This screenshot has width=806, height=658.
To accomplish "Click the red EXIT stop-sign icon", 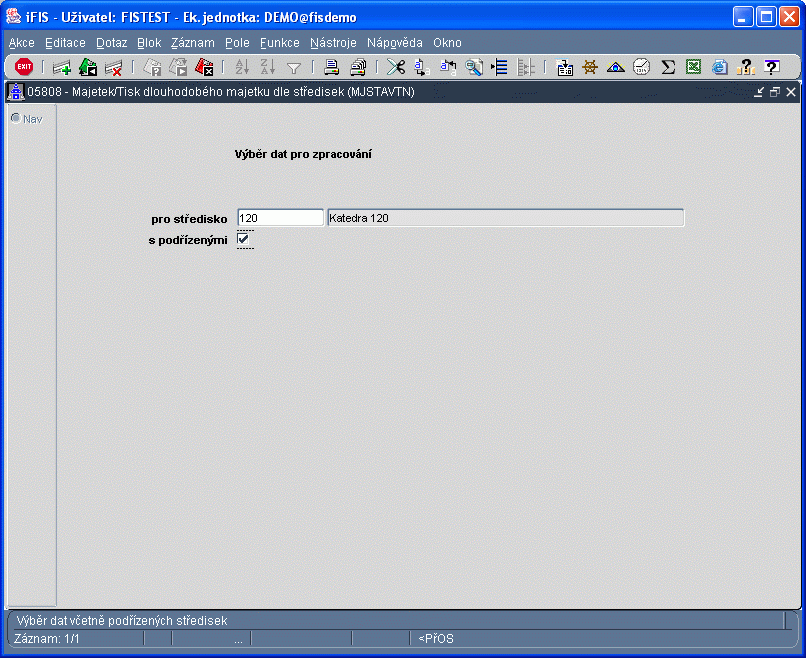I will pyautogui.click(x=24, y=67).
